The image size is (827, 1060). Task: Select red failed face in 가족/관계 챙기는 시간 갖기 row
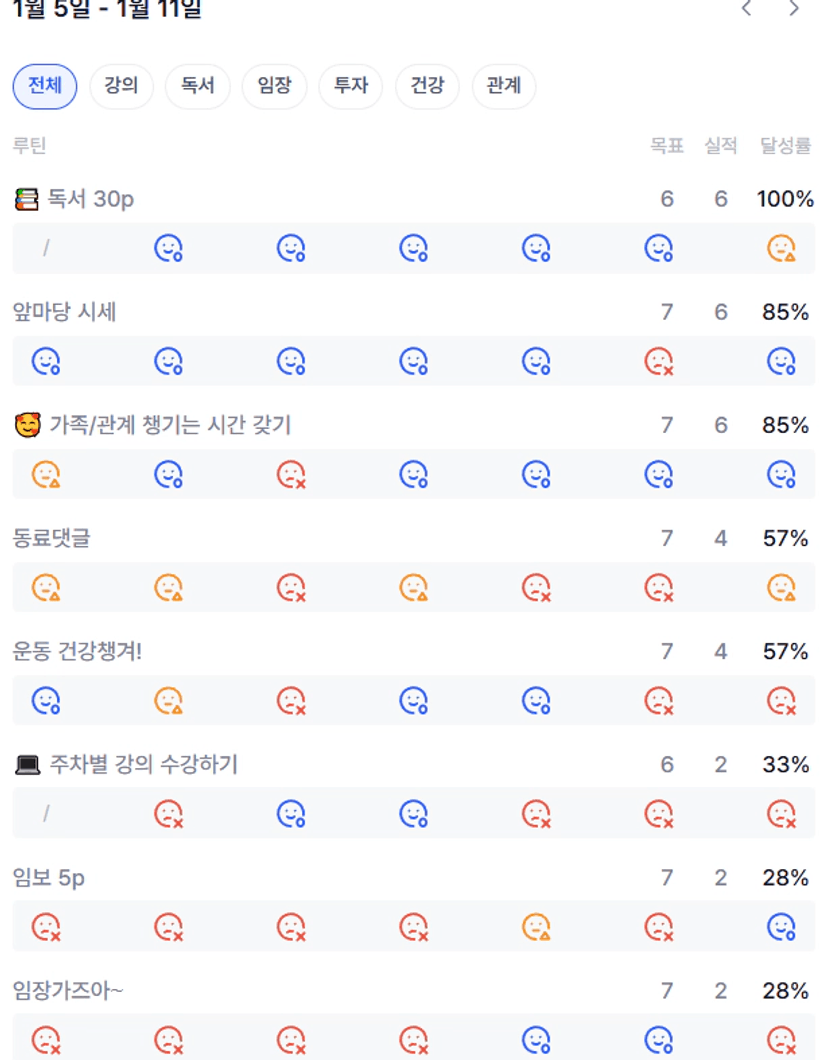pyautogui.click(x=291, y=474)
